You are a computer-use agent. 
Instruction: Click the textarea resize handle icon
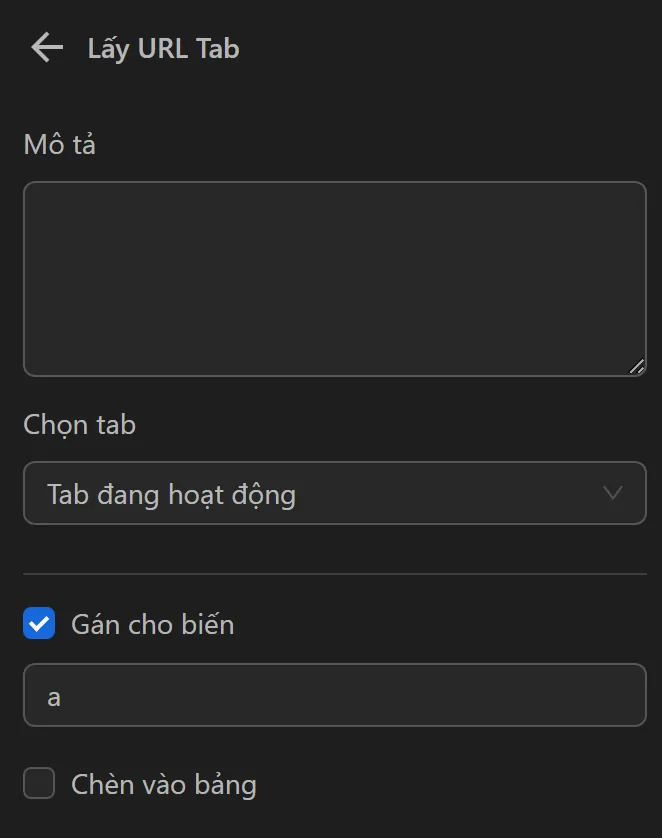[638, 368]
